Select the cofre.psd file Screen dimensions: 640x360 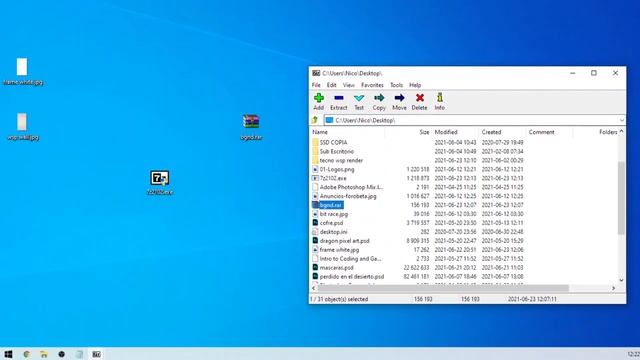[x=331, y=223]
